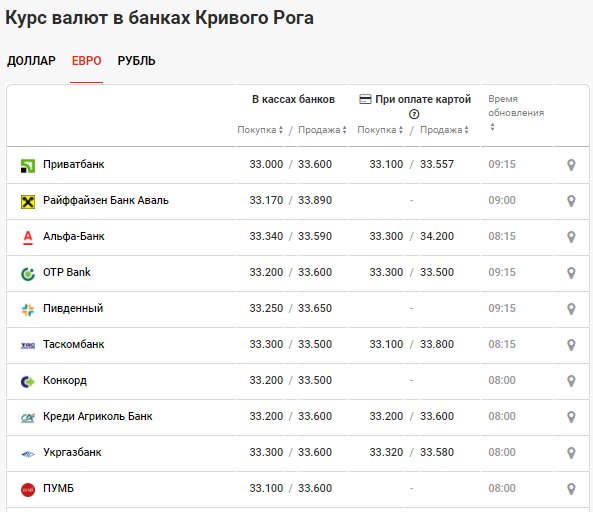The width and height of the screenshot is (593, 512).
Task: Click Таскомбанк card sell rate 33.800
Action: 437,344
